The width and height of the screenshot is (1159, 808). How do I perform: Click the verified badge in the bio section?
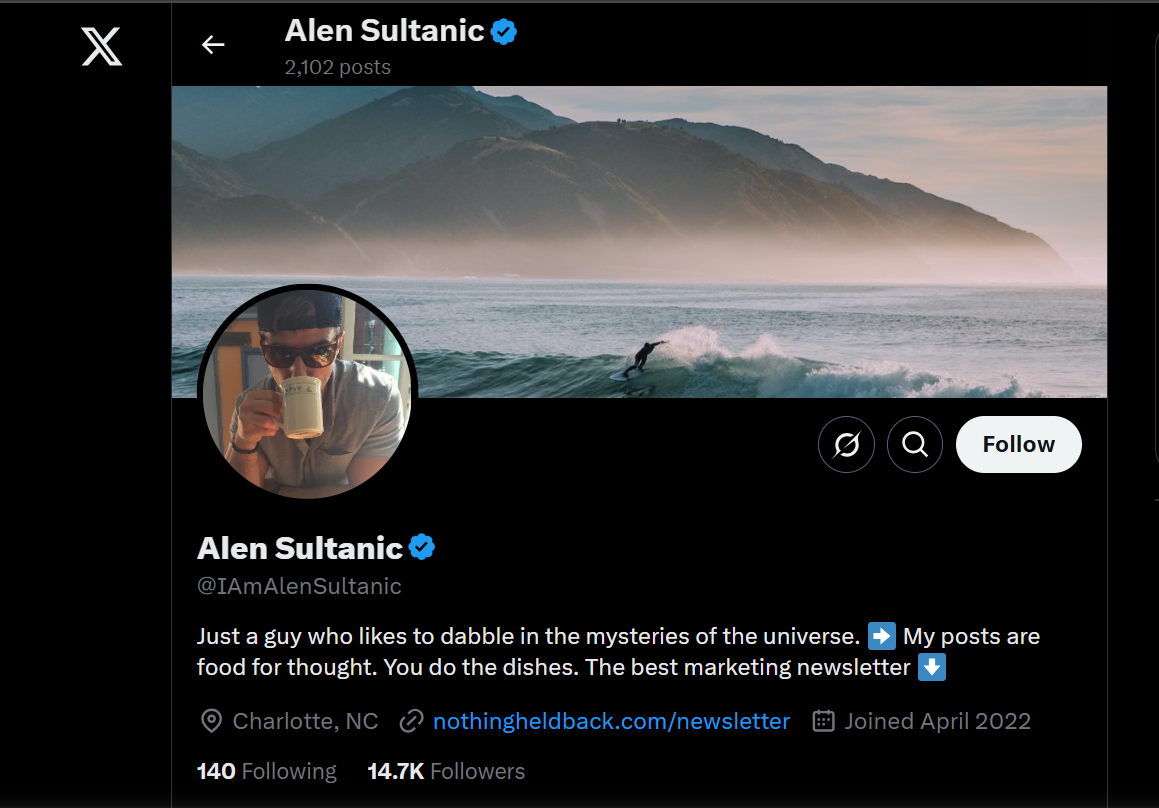[422, 547]
